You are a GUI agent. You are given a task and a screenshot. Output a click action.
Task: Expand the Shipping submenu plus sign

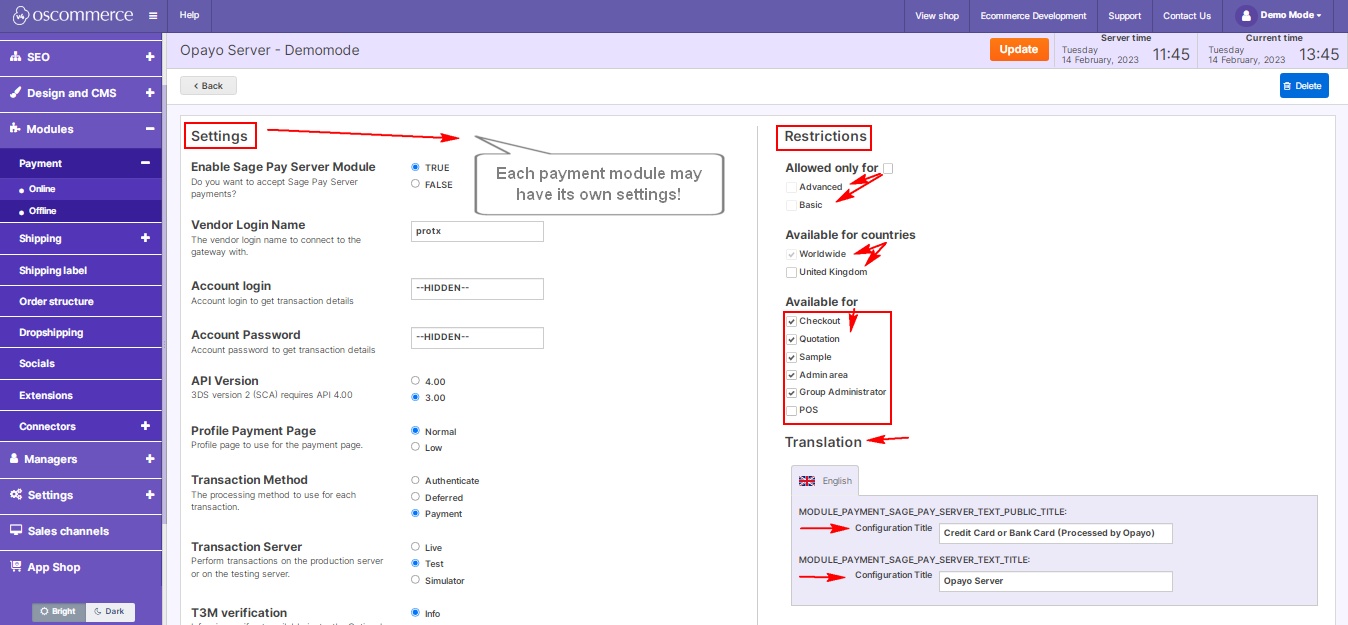[145, 238]
